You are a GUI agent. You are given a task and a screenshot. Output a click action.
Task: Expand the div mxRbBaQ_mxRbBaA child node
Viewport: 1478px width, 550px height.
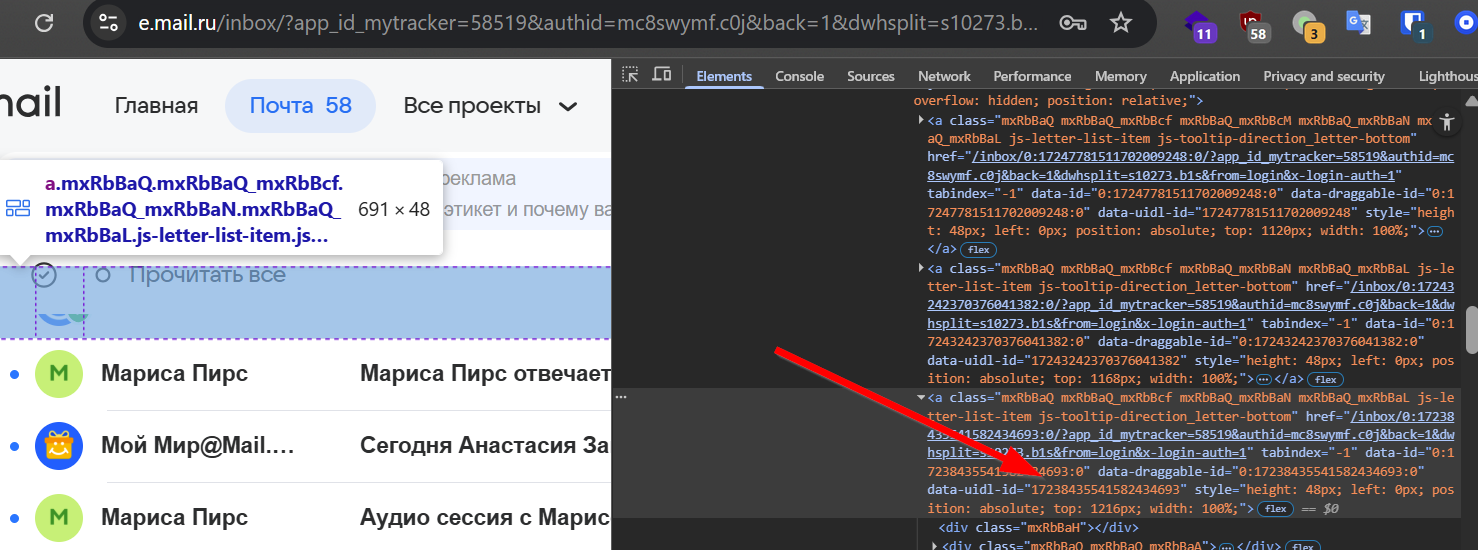pyautogui.click(x=935, y=546)
